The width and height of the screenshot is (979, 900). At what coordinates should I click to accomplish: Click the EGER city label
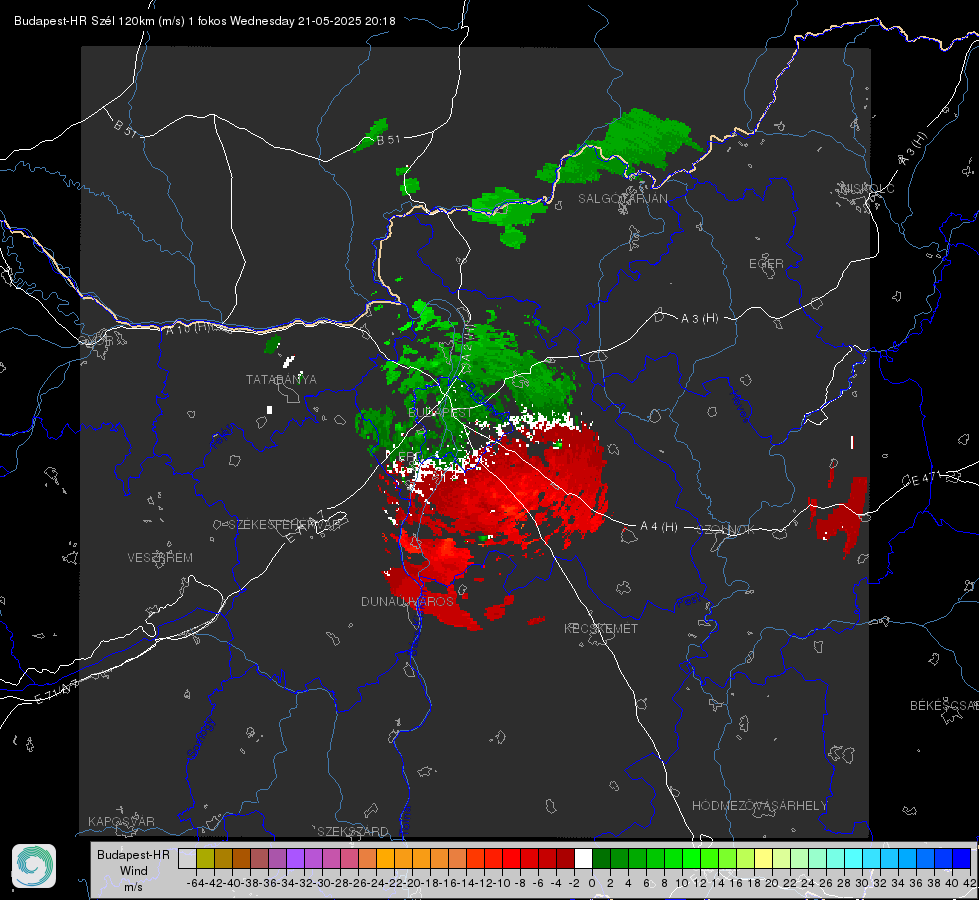[766, 264]
